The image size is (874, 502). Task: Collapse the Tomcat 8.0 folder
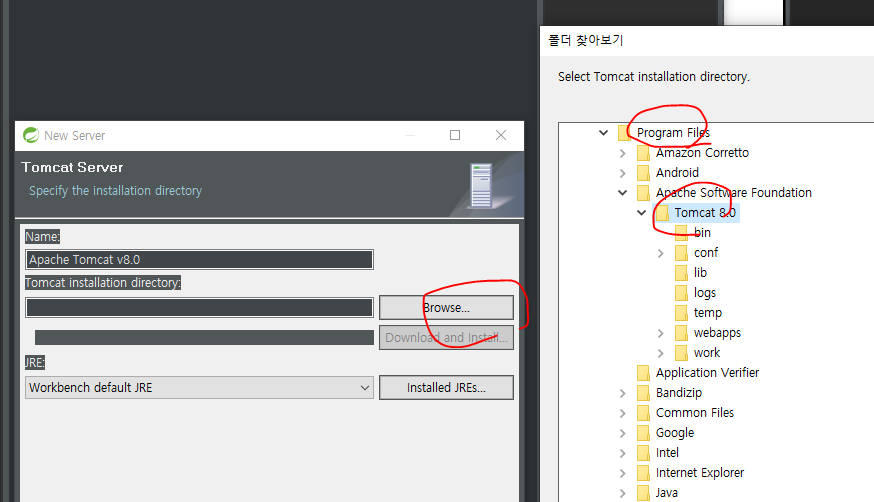pyautogui.click(x=641, y=213)
